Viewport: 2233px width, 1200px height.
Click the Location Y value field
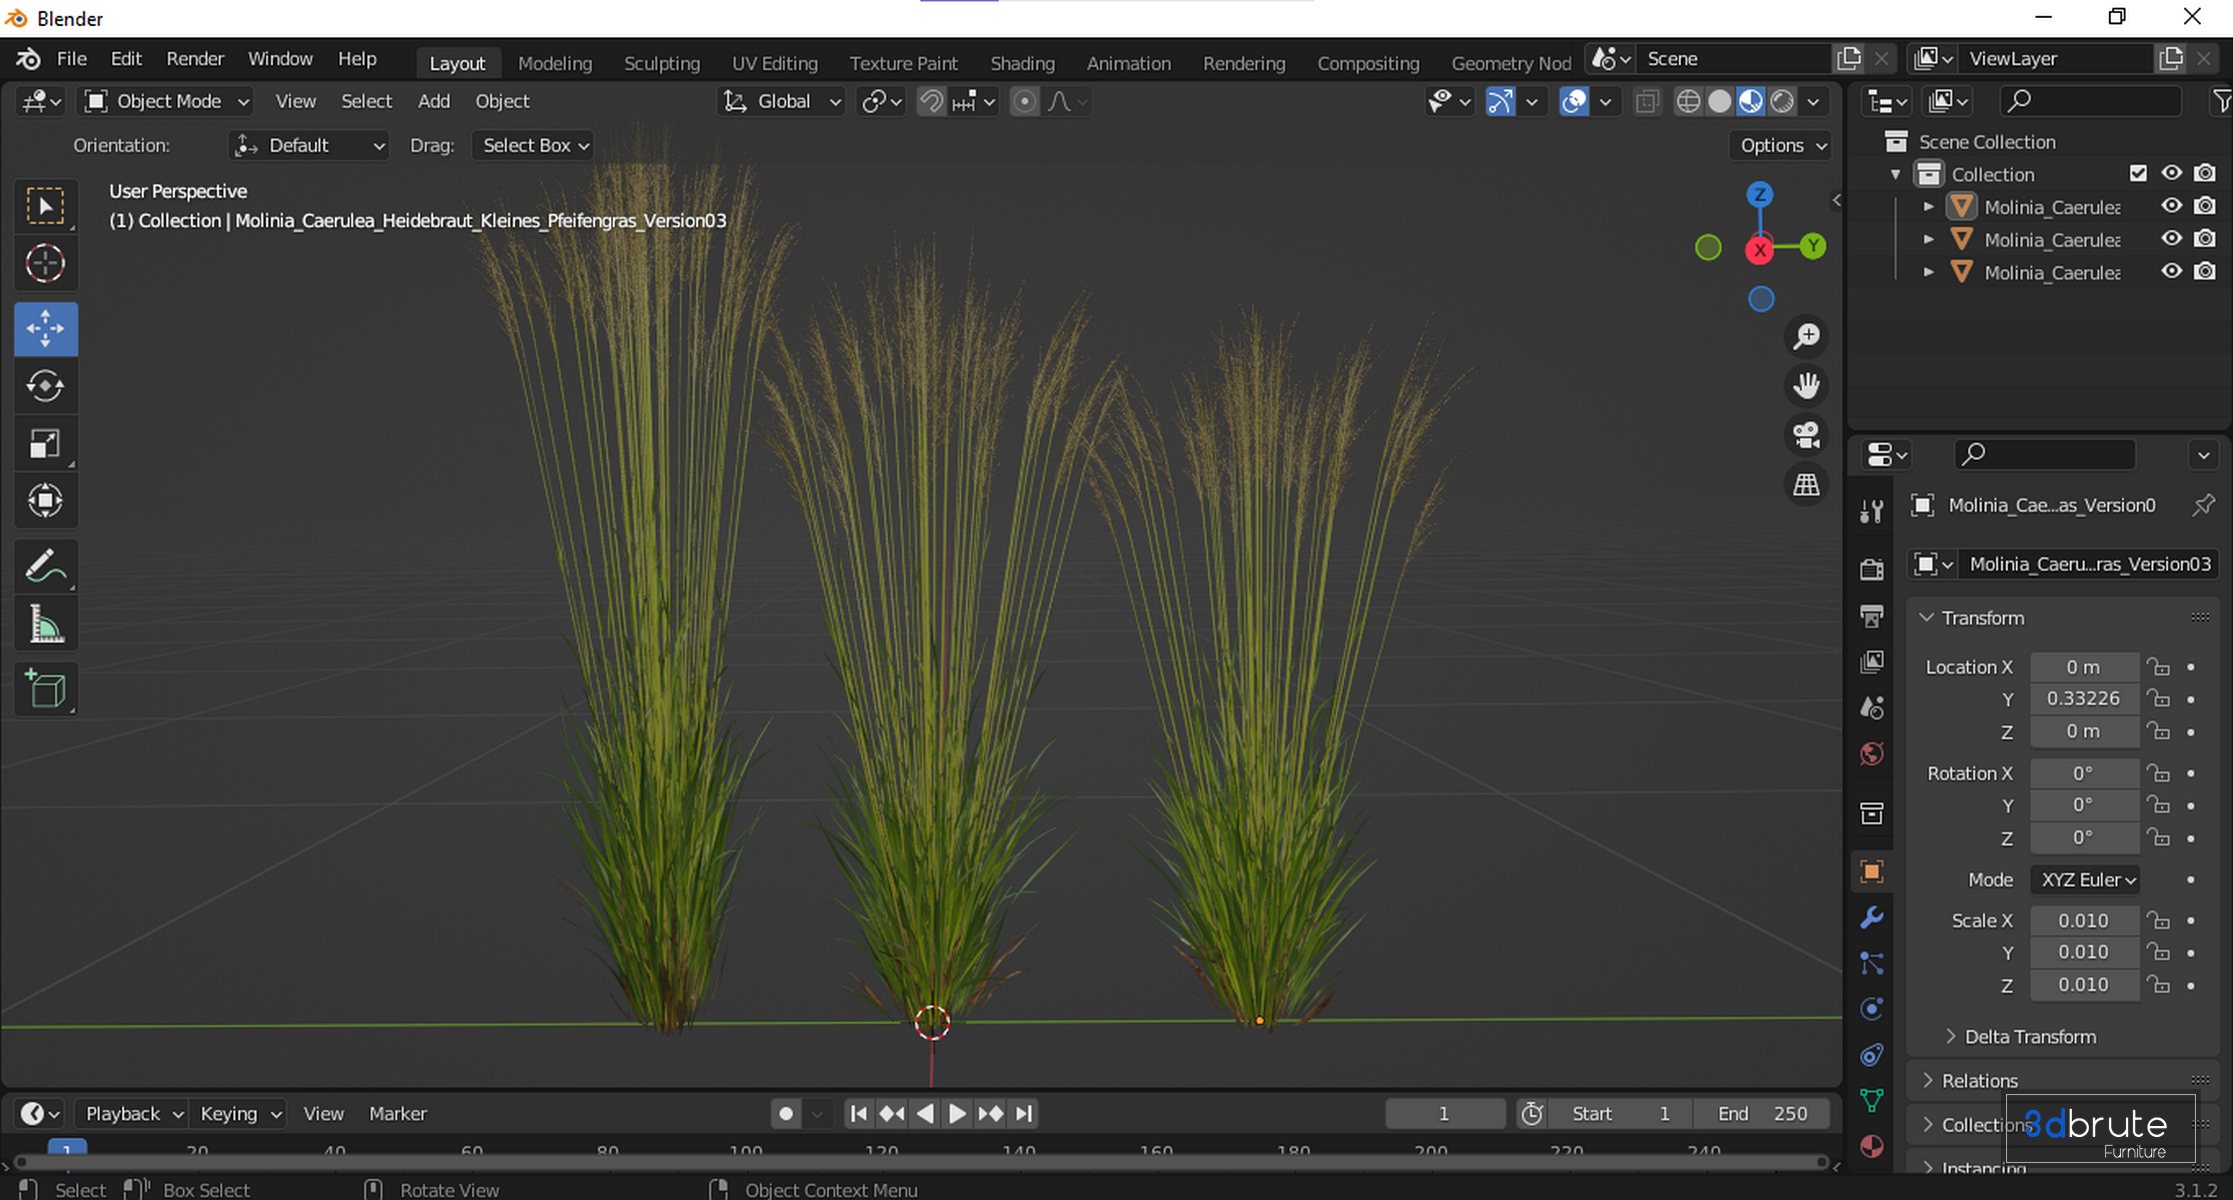2083,698
